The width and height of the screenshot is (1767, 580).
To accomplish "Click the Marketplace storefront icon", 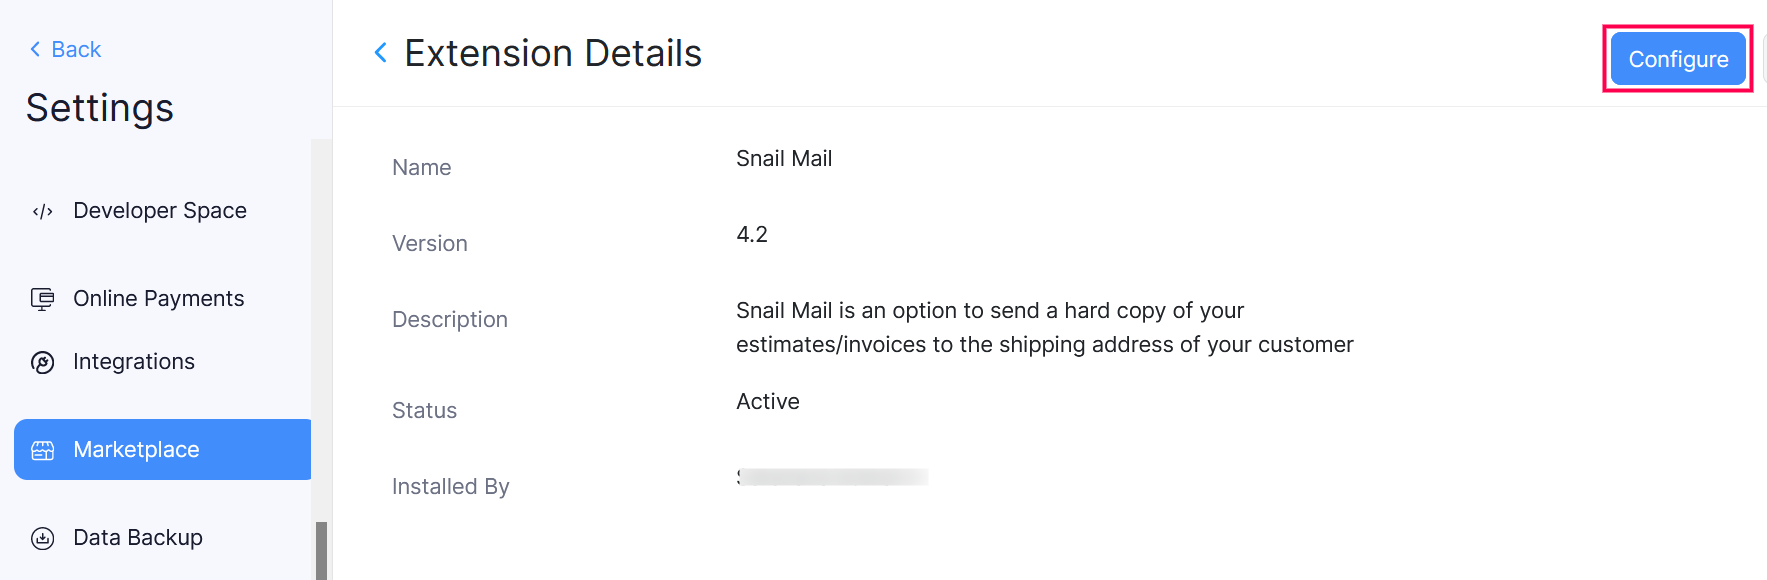I will coord(42,450).
